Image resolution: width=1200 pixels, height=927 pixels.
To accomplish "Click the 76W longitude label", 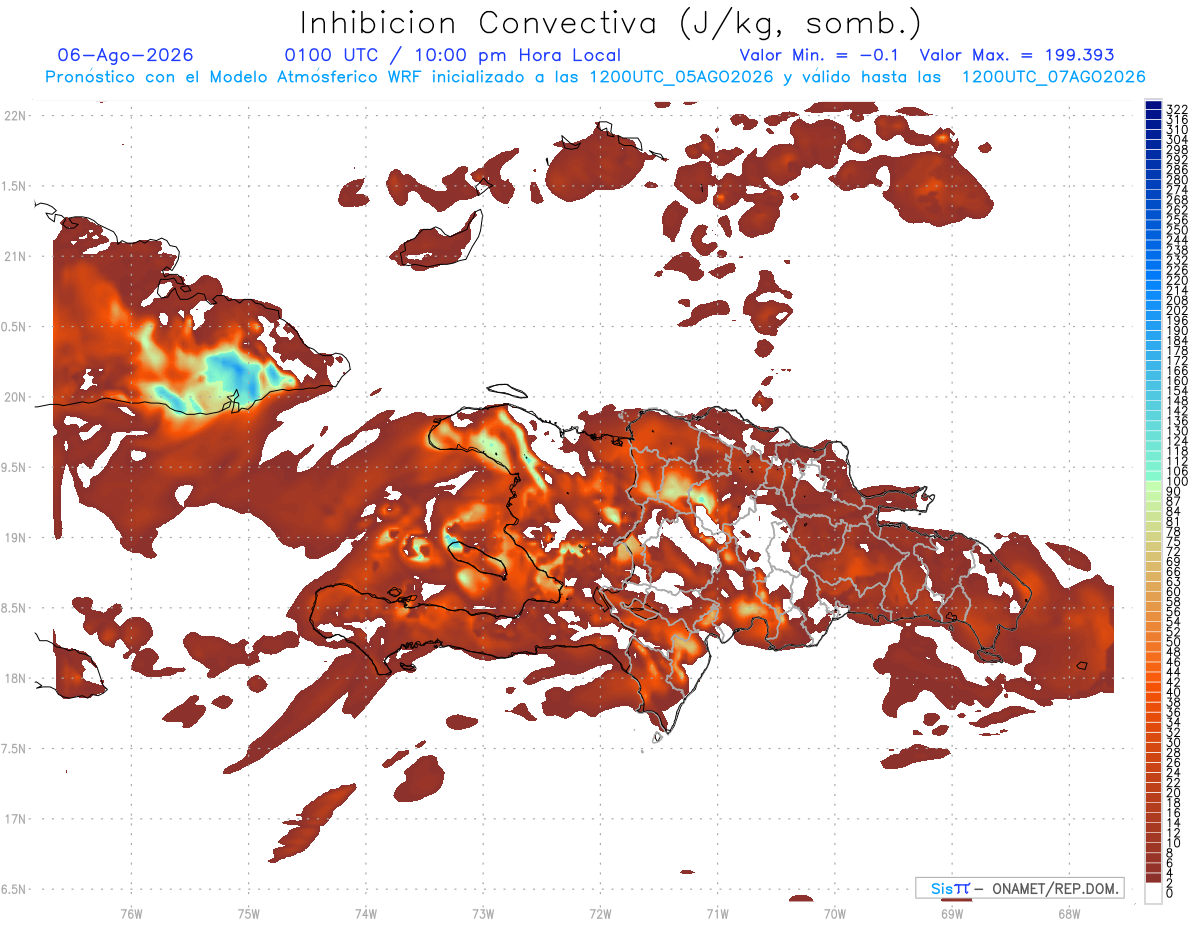I will [131, 913].
